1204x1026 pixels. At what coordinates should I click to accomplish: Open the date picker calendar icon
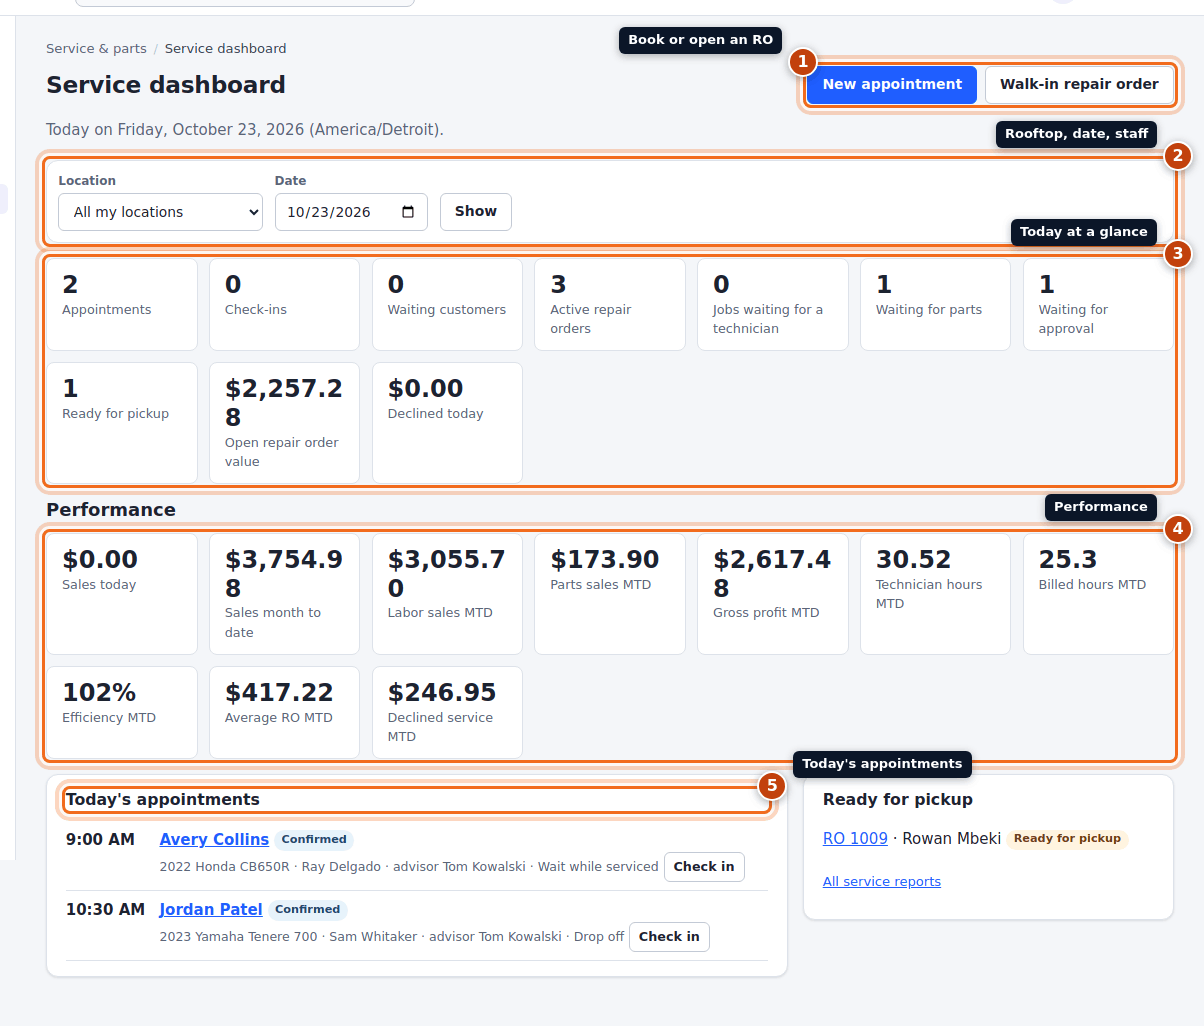pyautogui.click(x=408, y=212)
